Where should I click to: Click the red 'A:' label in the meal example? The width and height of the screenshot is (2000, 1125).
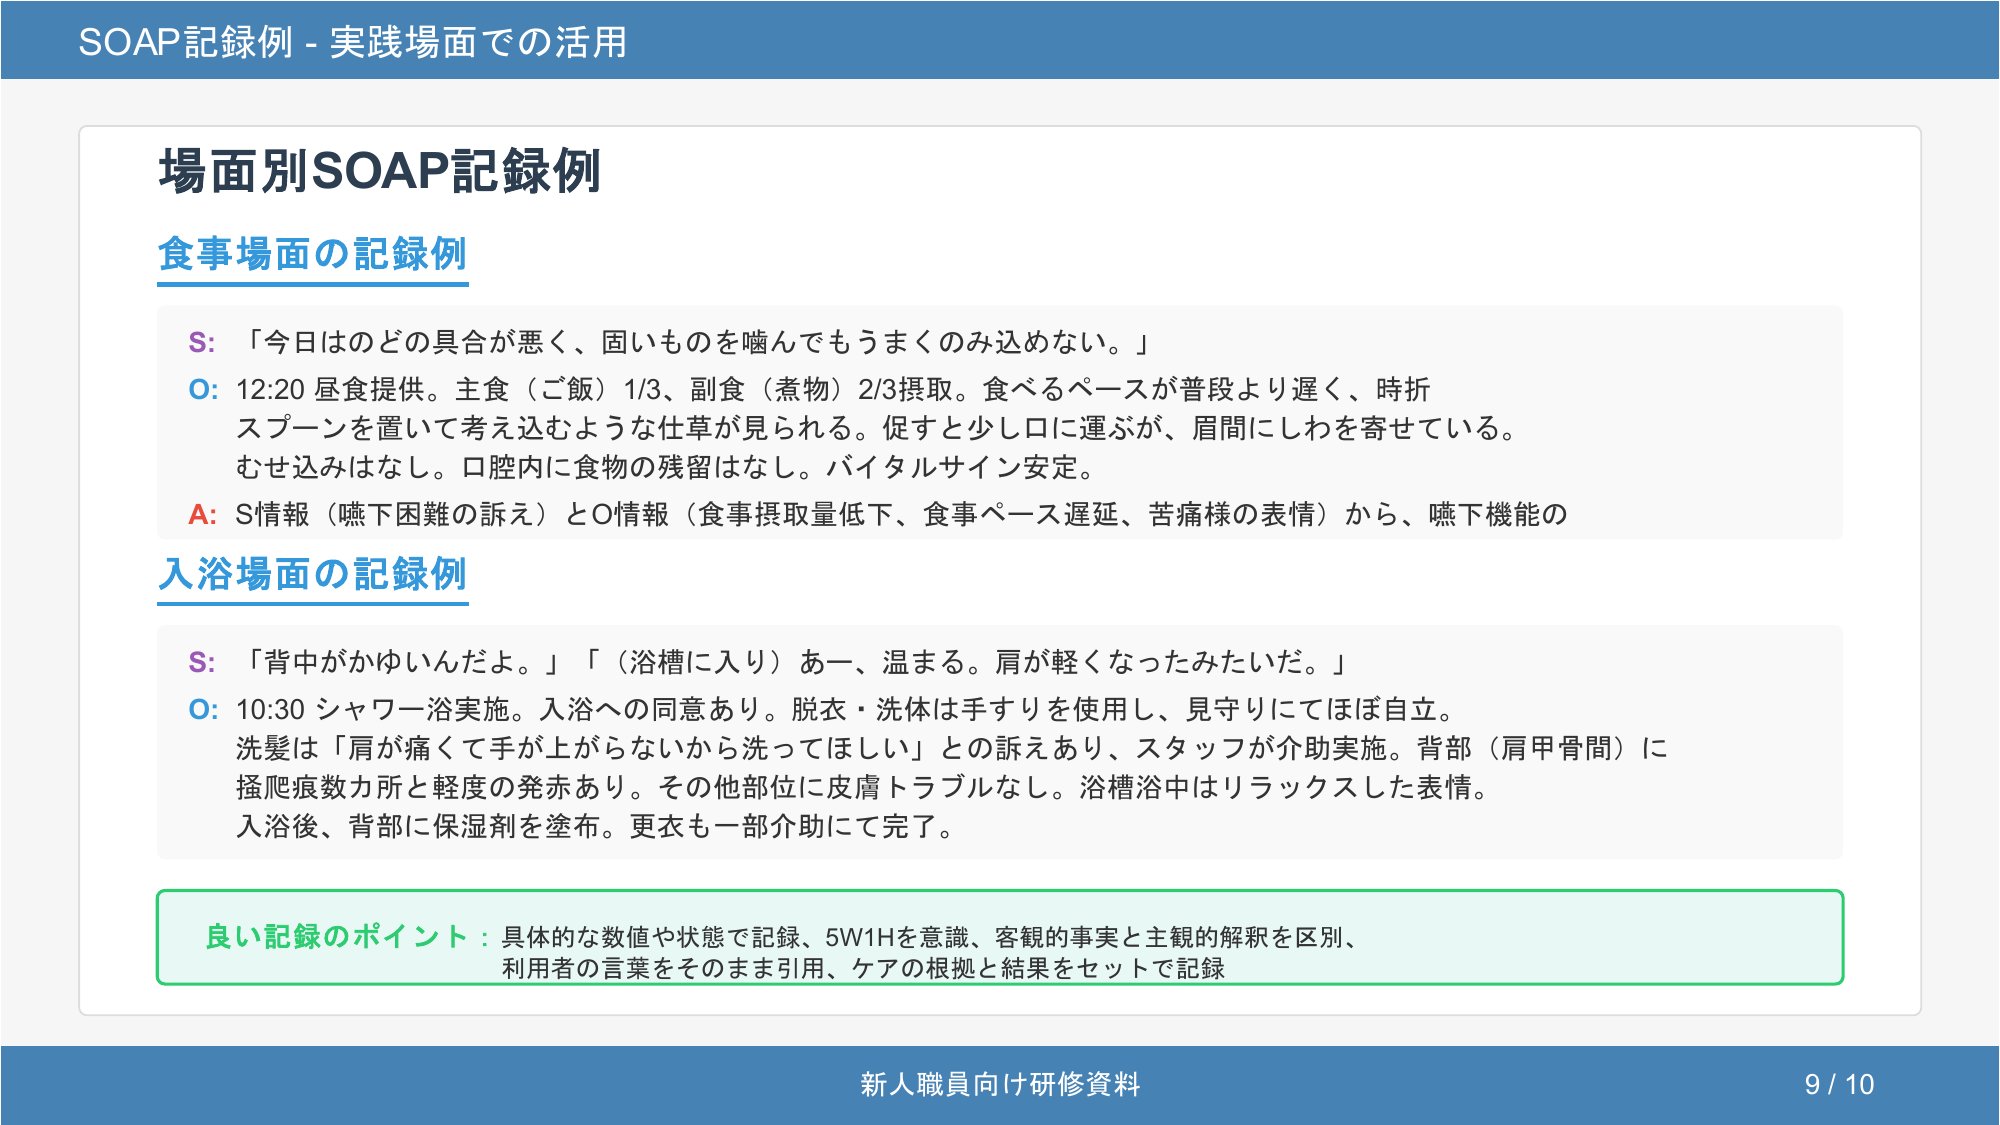[202, 515]
